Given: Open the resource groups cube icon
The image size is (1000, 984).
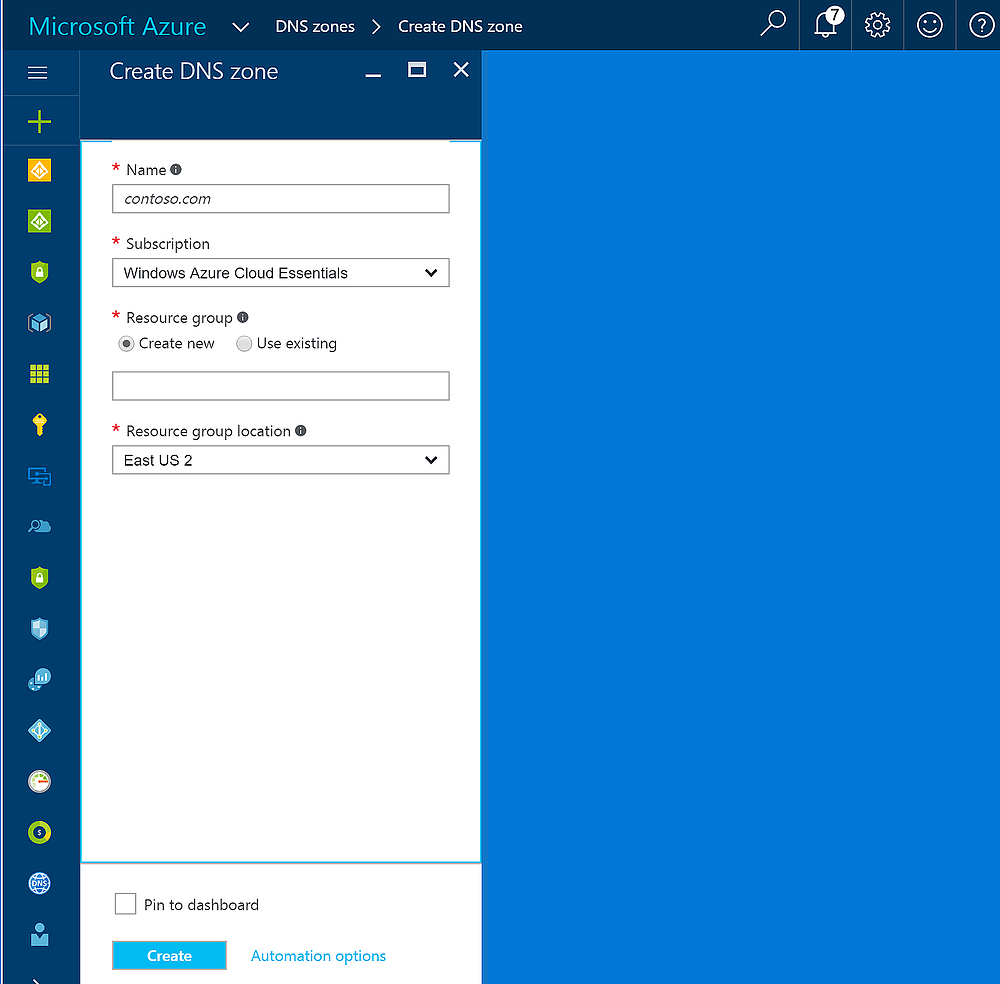Looking at the screenshot, I should [40, 323].
